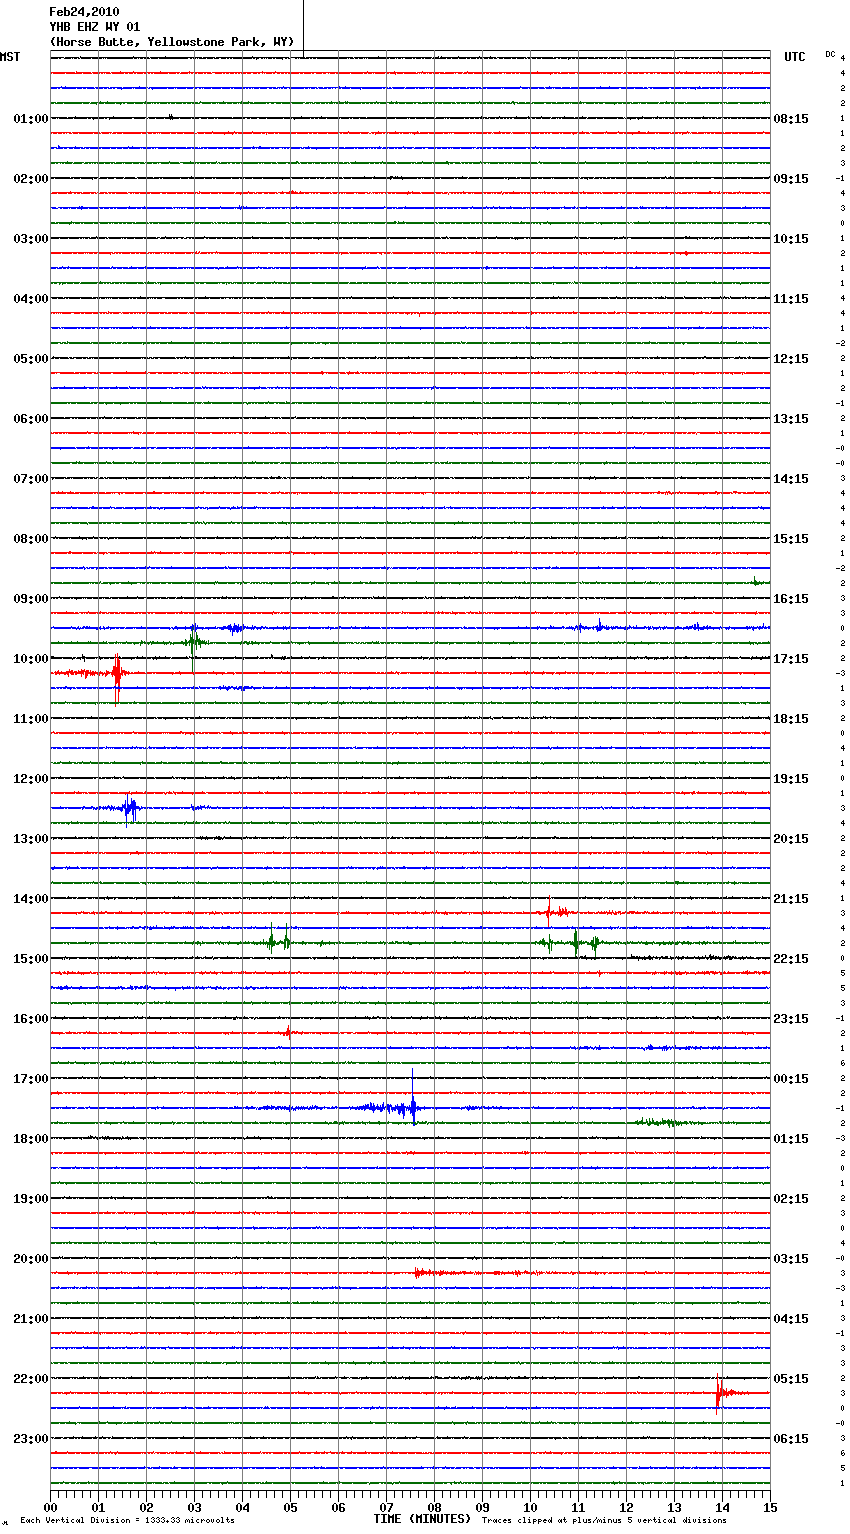The image size is (850, 1534).
Task: Select the 22:00 MST row label
Action: coord(31,1379)
